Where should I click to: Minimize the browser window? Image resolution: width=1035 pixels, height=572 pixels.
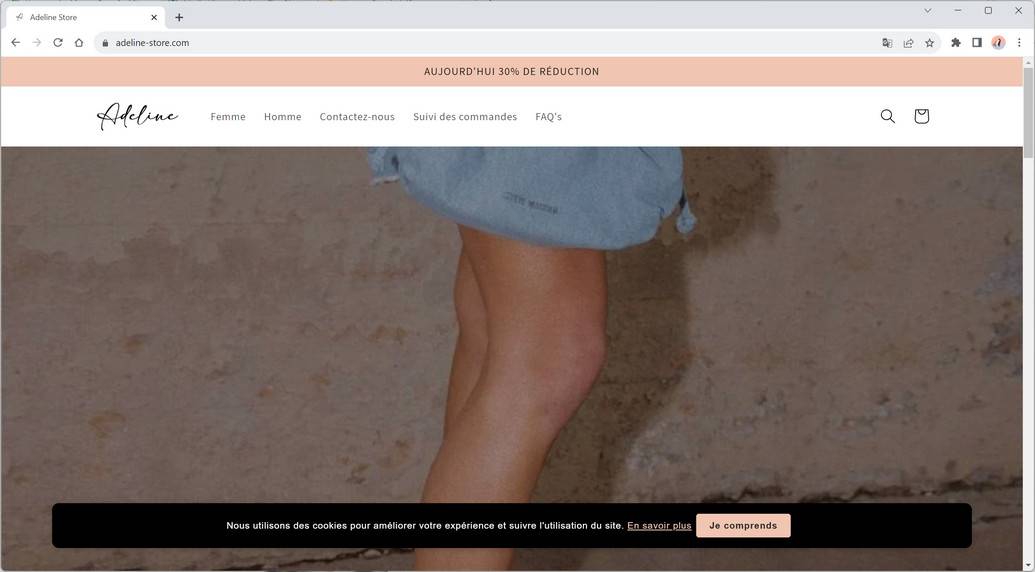(958, 11)
